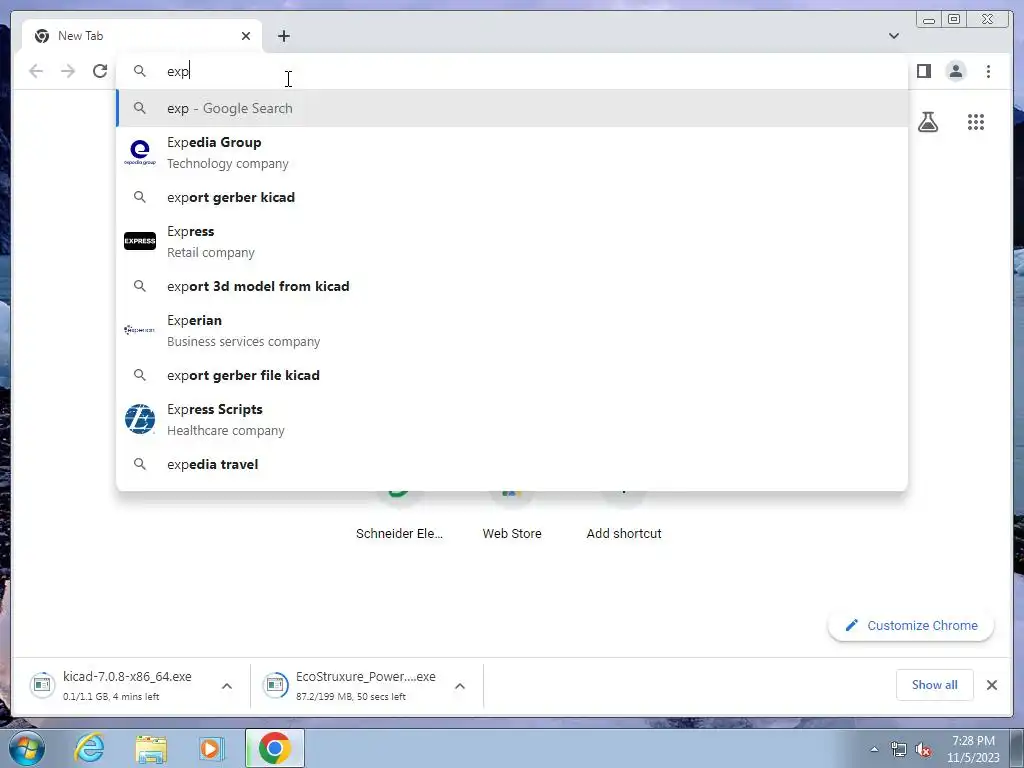This screenshot has height=768, width=1024.
Task: Pick 'expedia travel' suggestion
Action: coord(512,464)
